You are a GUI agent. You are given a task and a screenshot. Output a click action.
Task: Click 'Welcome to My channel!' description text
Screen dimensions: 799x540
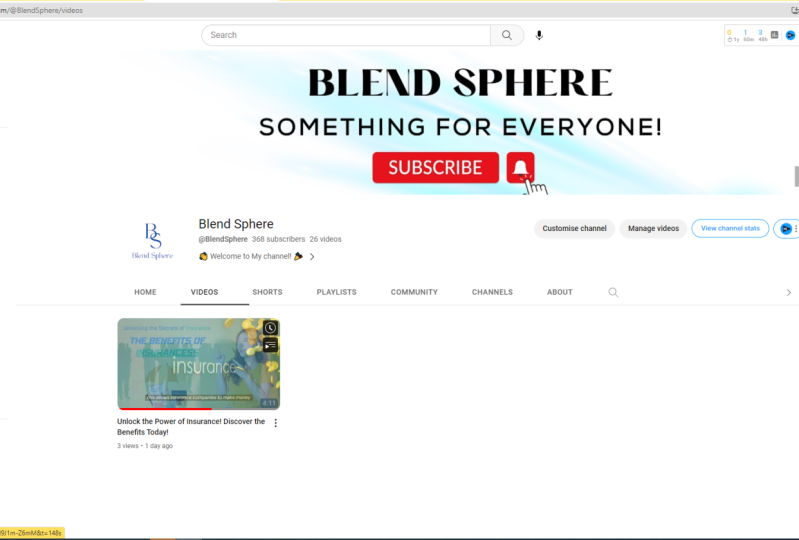click(251, 256)
